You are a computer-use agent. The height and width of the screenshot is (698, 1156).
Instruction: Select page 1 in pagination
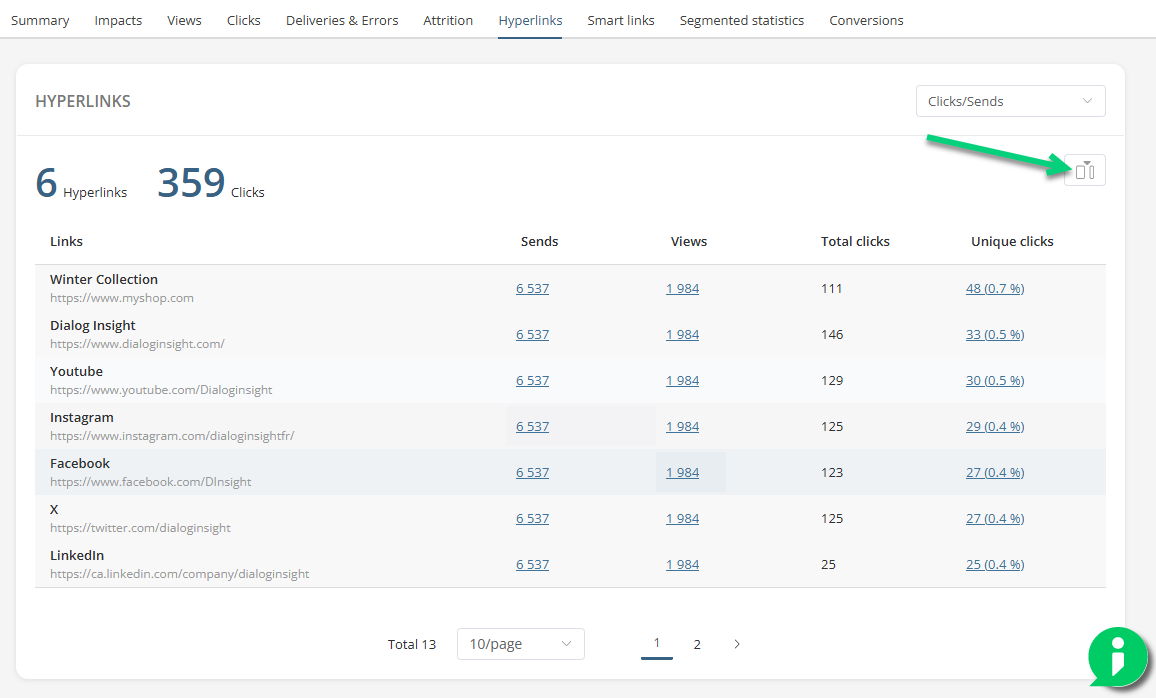pyautogui.click(x=657, y=643)
